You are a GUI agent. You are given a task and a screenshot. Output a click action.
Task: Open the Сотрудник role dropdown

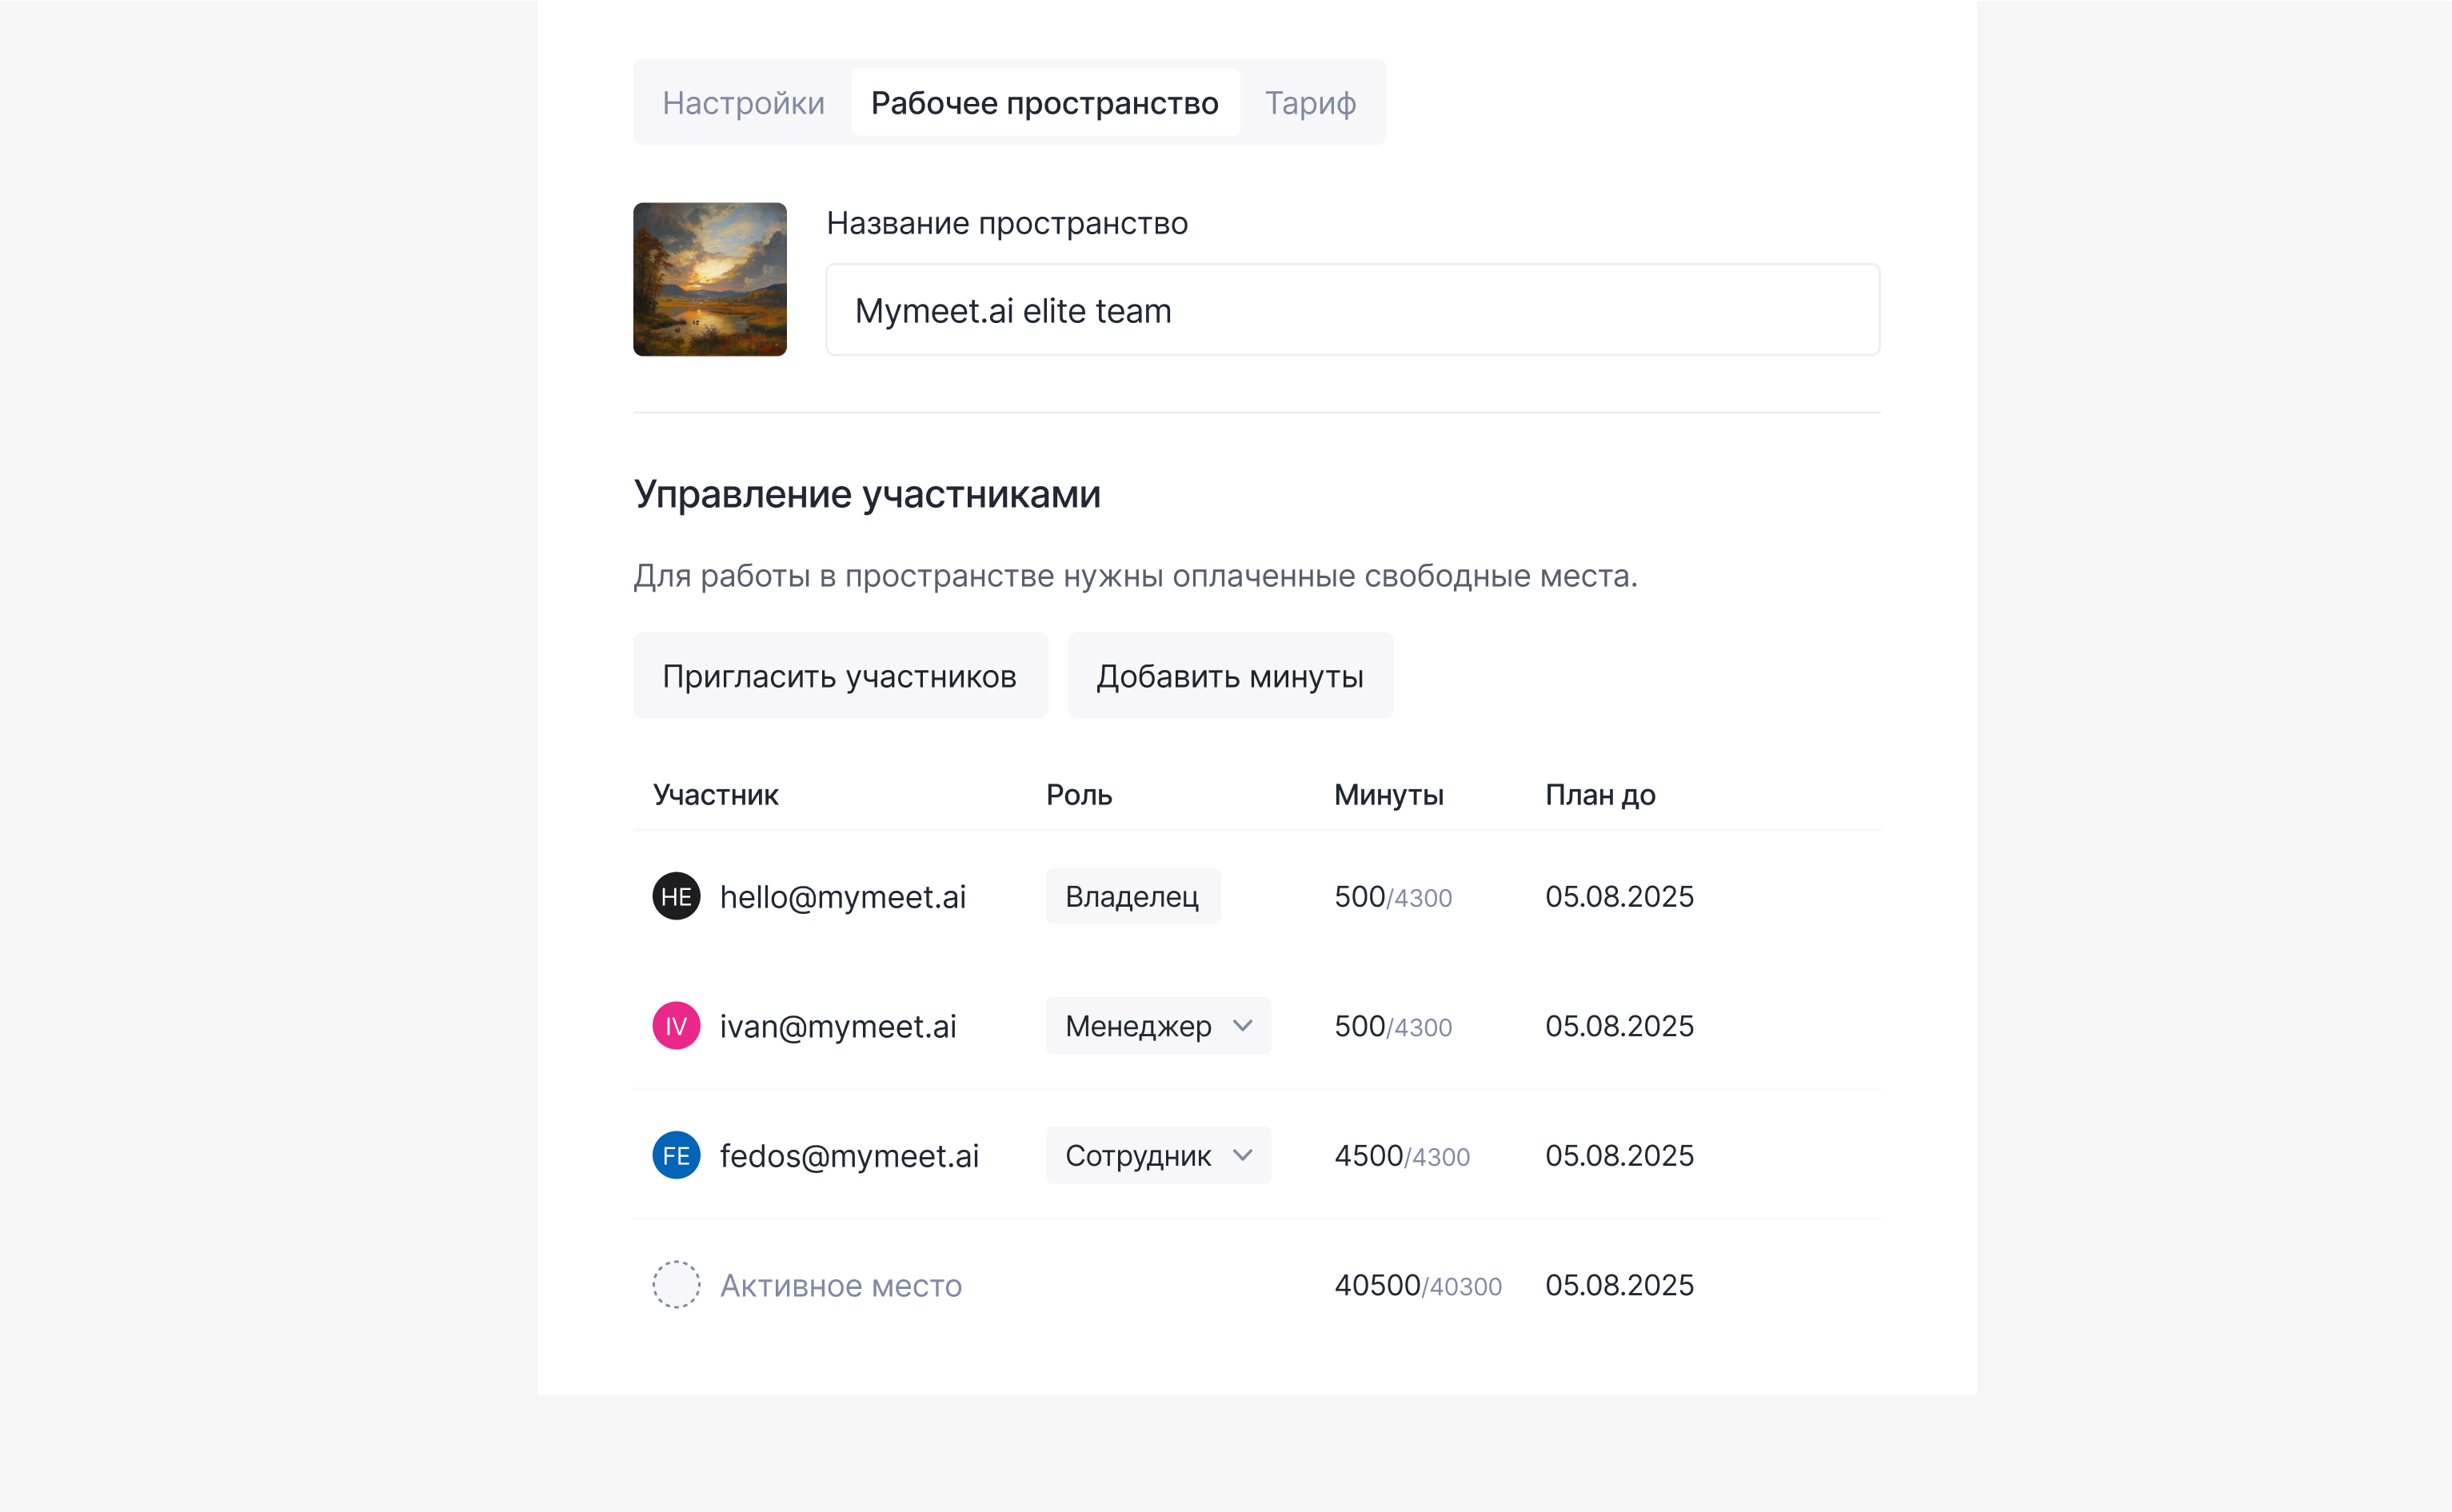[1157, 1155]
